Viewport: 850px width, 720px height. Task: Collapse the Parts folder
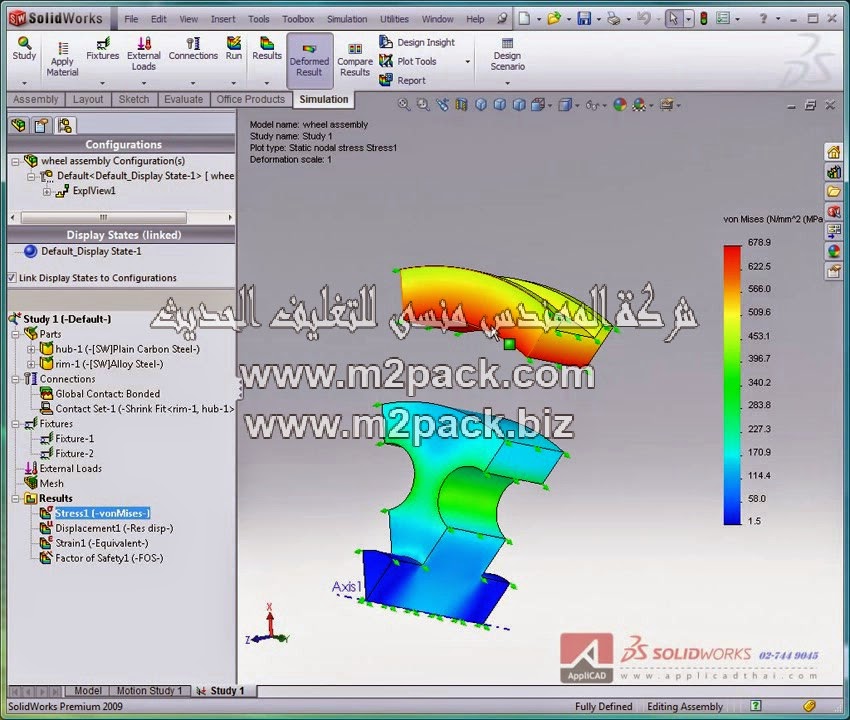pyautogui.click(x=15, y=334)
